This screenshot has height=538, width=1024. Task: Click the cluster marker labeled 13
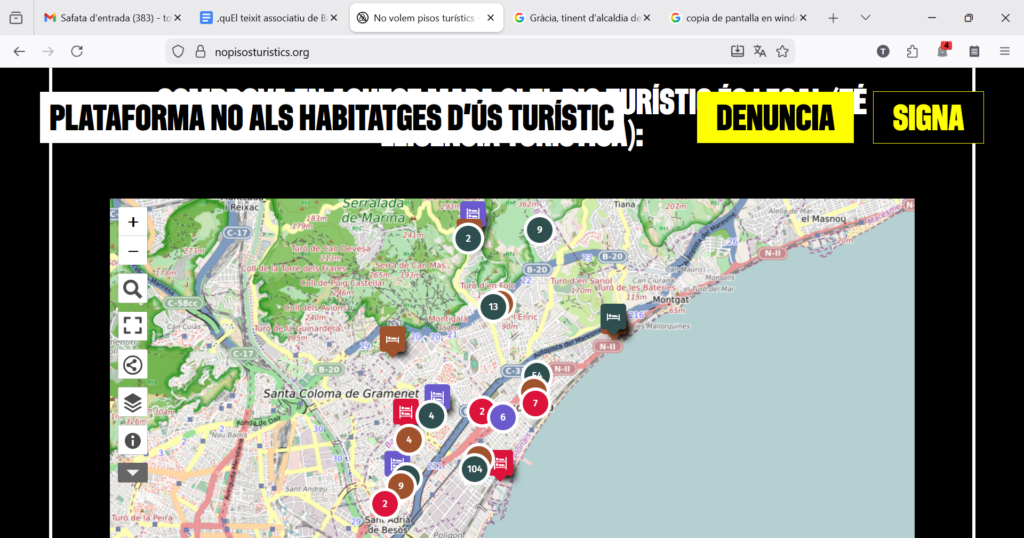click(x=492, y=307)
